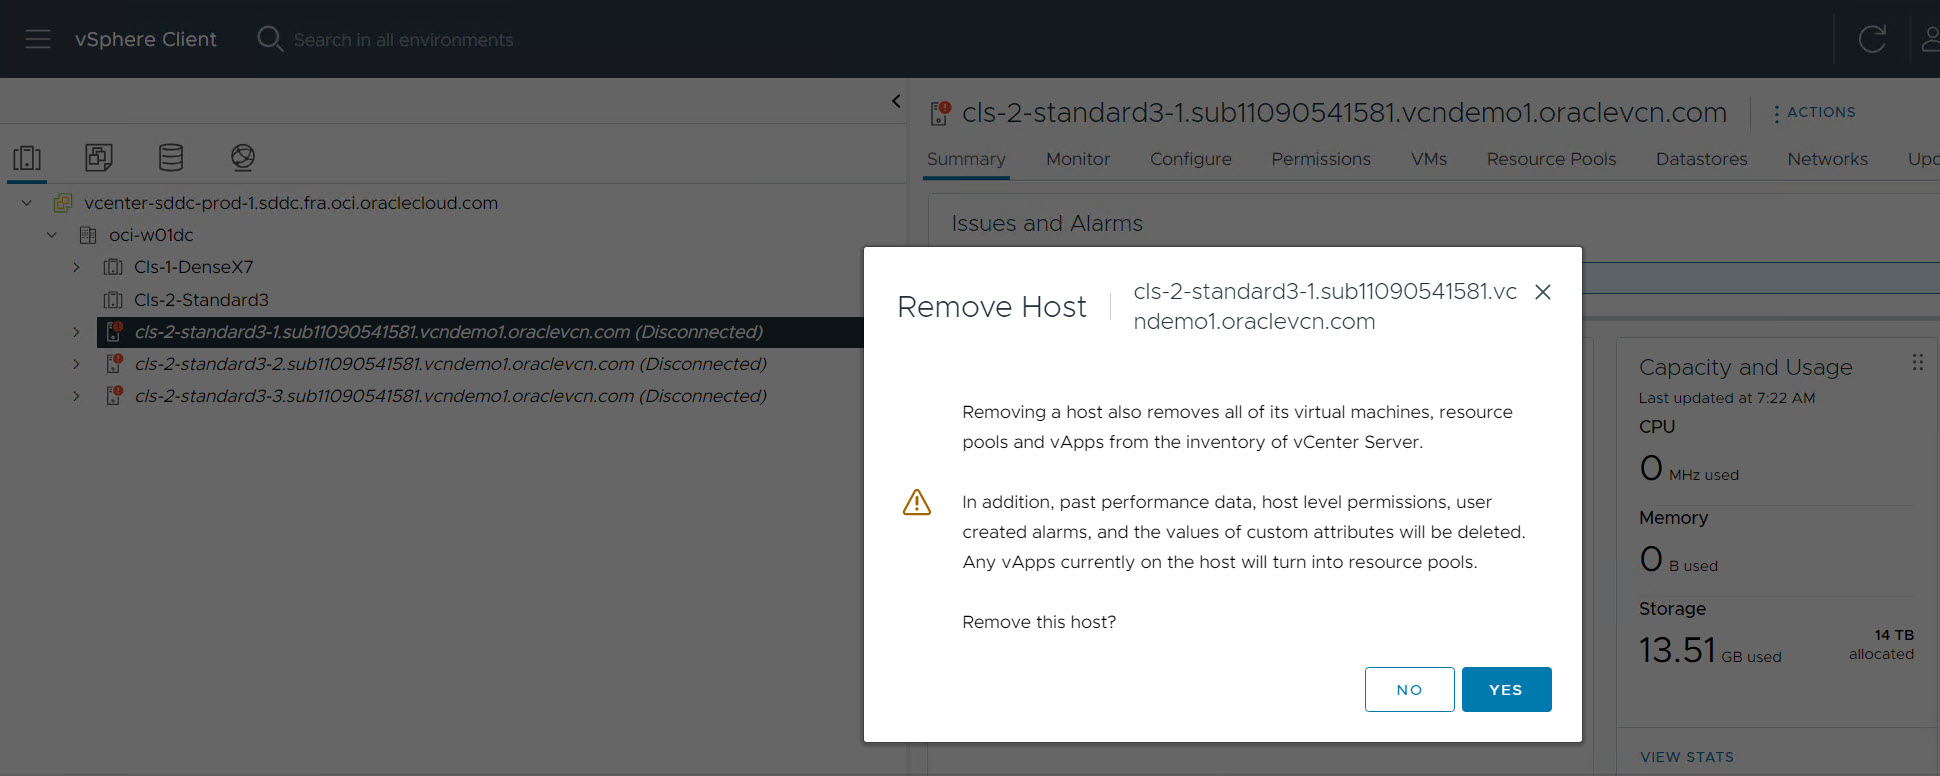Click the Capacity and Usage drag handle
1940x776 pixels.
[x=1918, y=362]
